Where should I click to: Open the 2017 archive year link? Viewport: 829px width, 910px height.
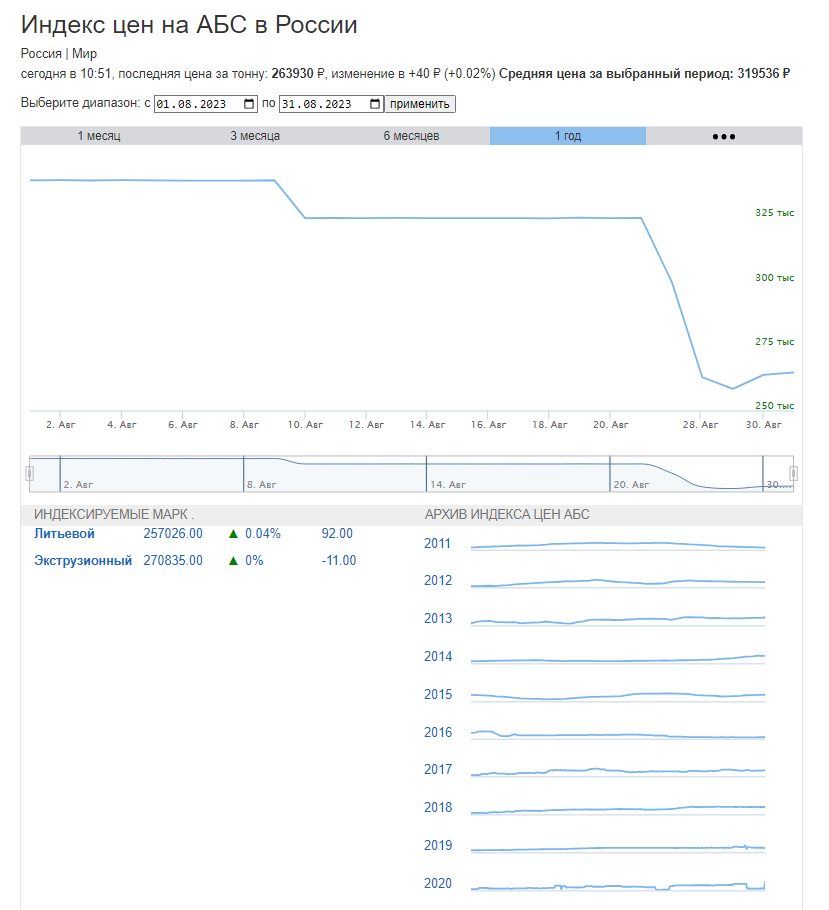438,770
